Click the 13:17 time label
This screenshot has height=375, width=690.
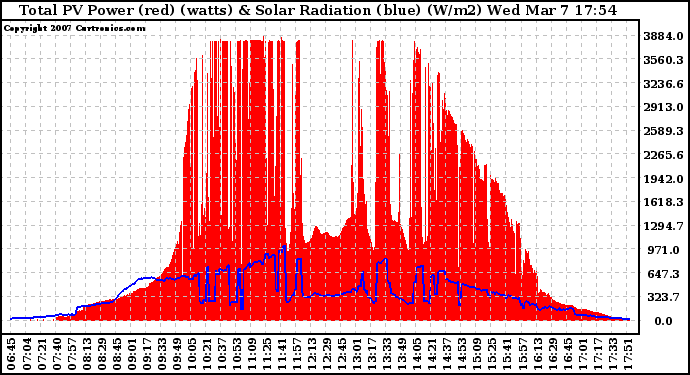[371, 354]
